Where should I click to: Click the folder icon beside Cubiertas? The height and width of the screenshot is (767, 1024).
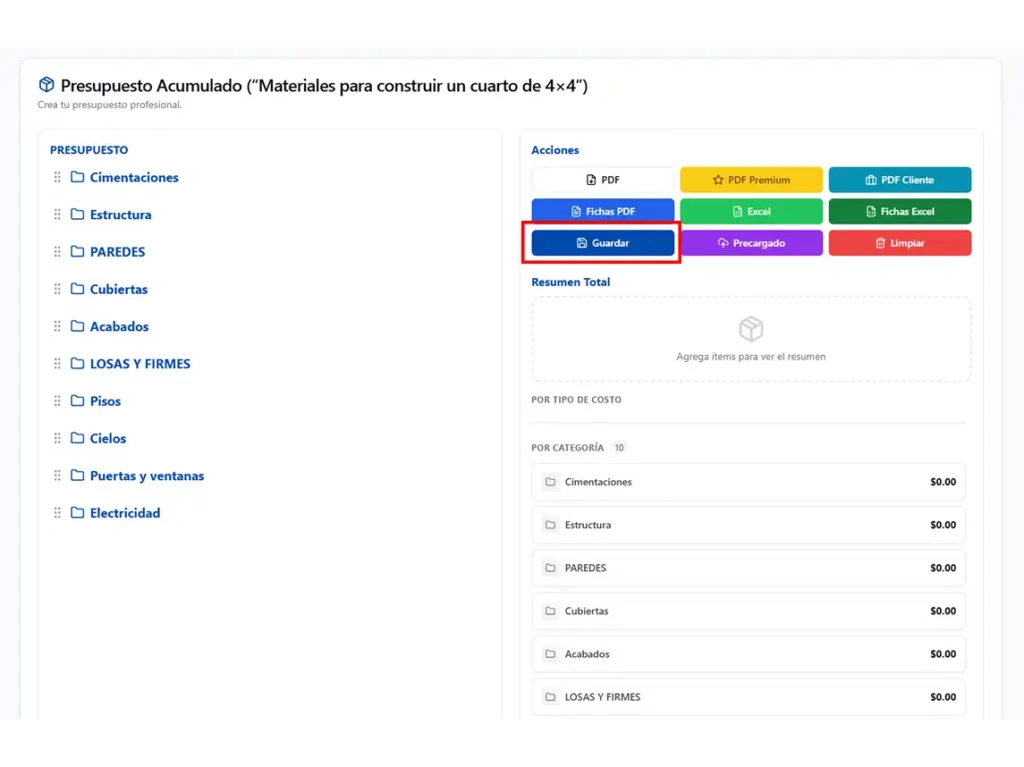click(x=77, y=289)
